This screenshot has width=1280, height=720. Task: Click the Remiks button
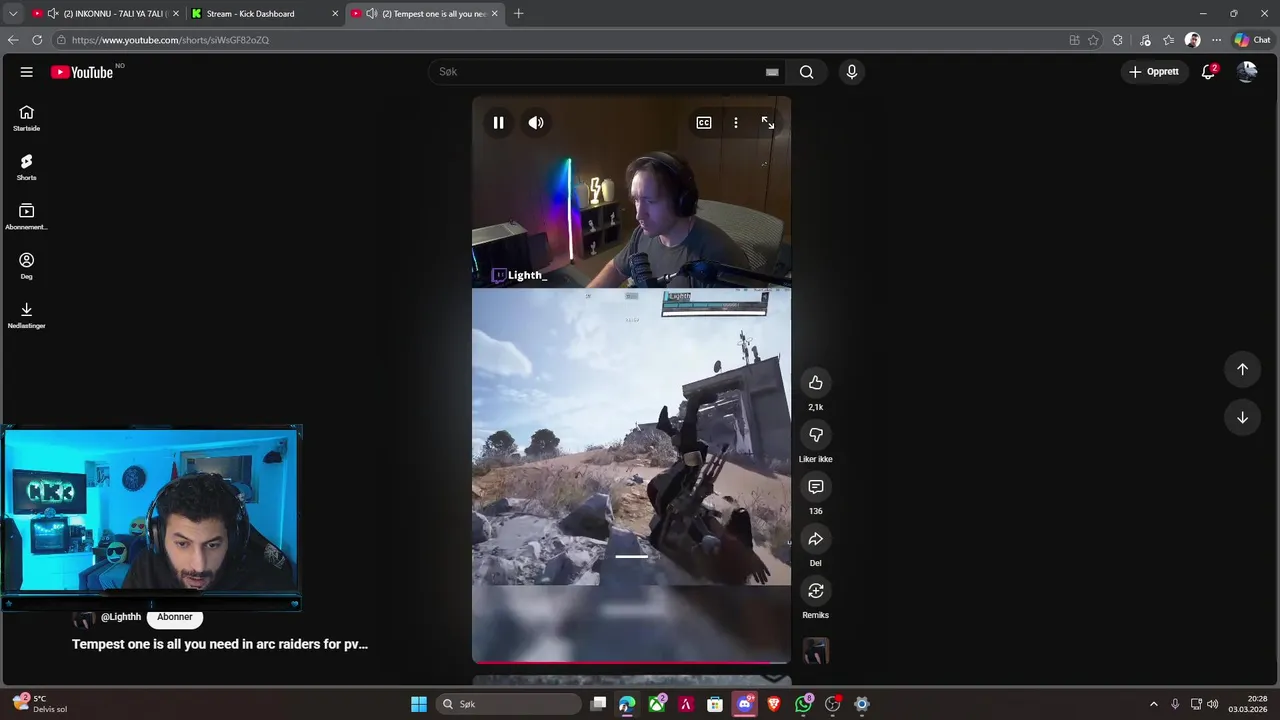(816, 591)
